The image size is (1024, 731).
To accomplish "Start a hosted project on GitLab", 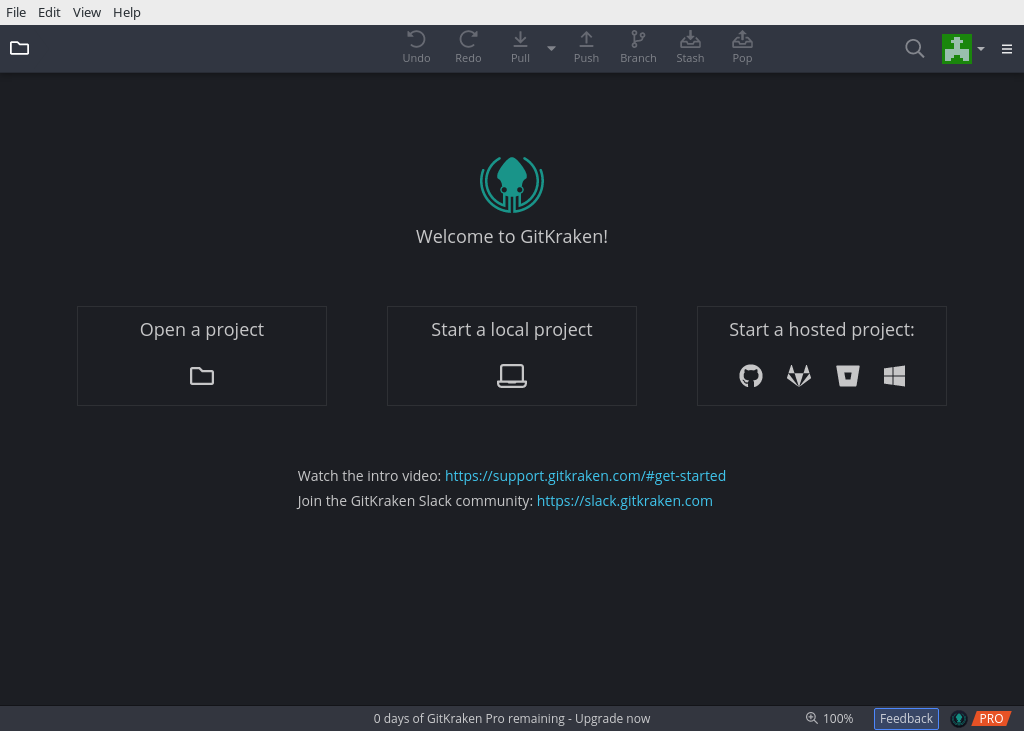I will (x=799, y=376).
